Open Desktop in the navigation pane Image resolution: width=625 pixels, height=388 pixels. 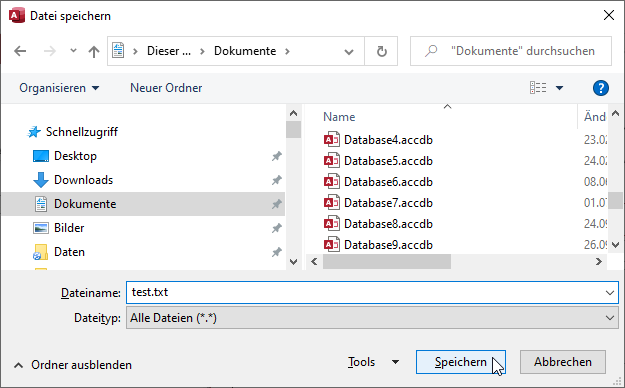coord(75,156)
